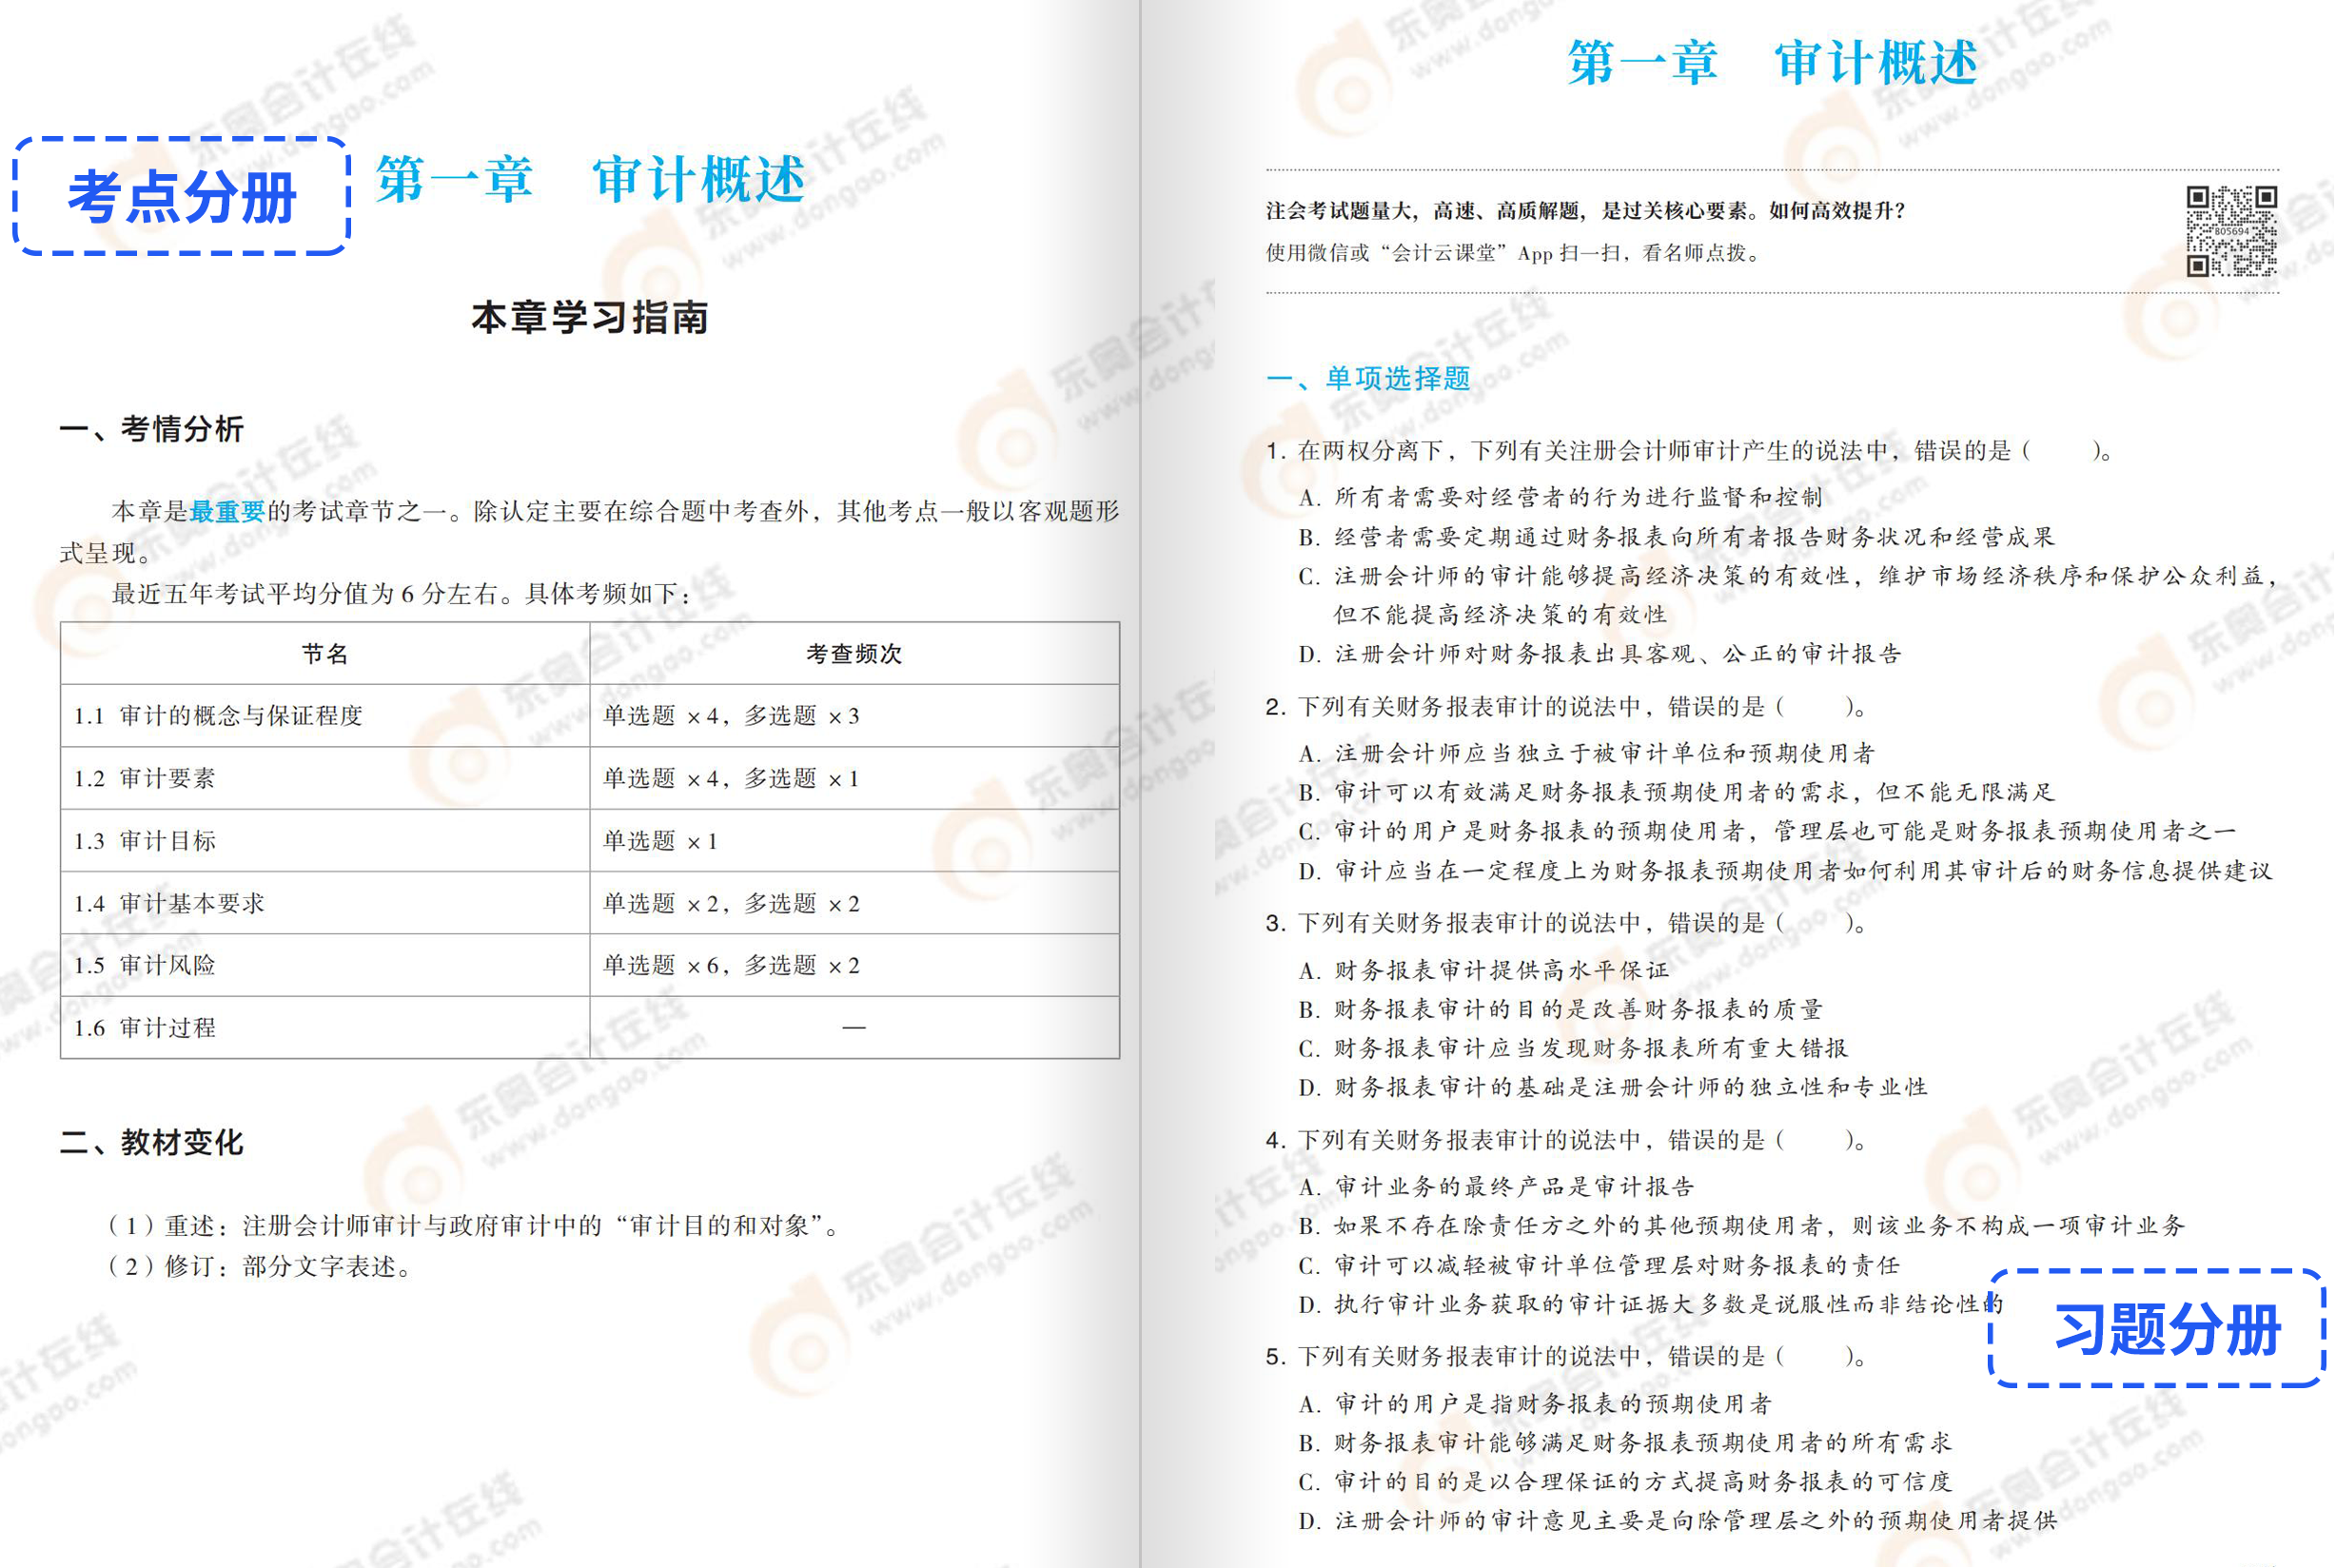The width and height of the screenshot is (2336, 1568).
Task: Open the 二、教材变化 section heading
Action: (155, 1143)
